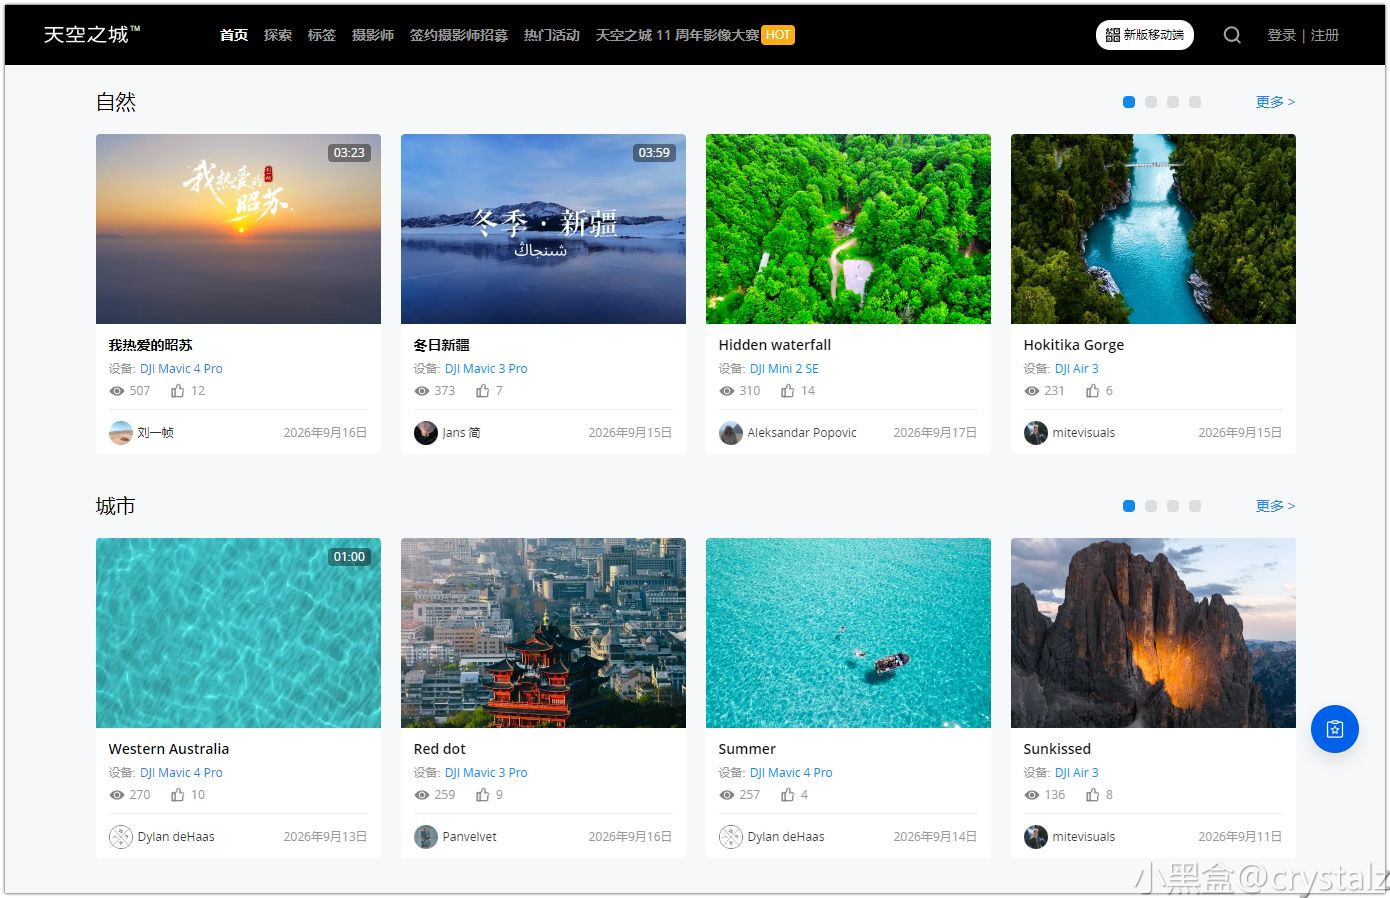Open the Summer aerial photo thumbnail

pyautogui.click(x=848, y=633)
